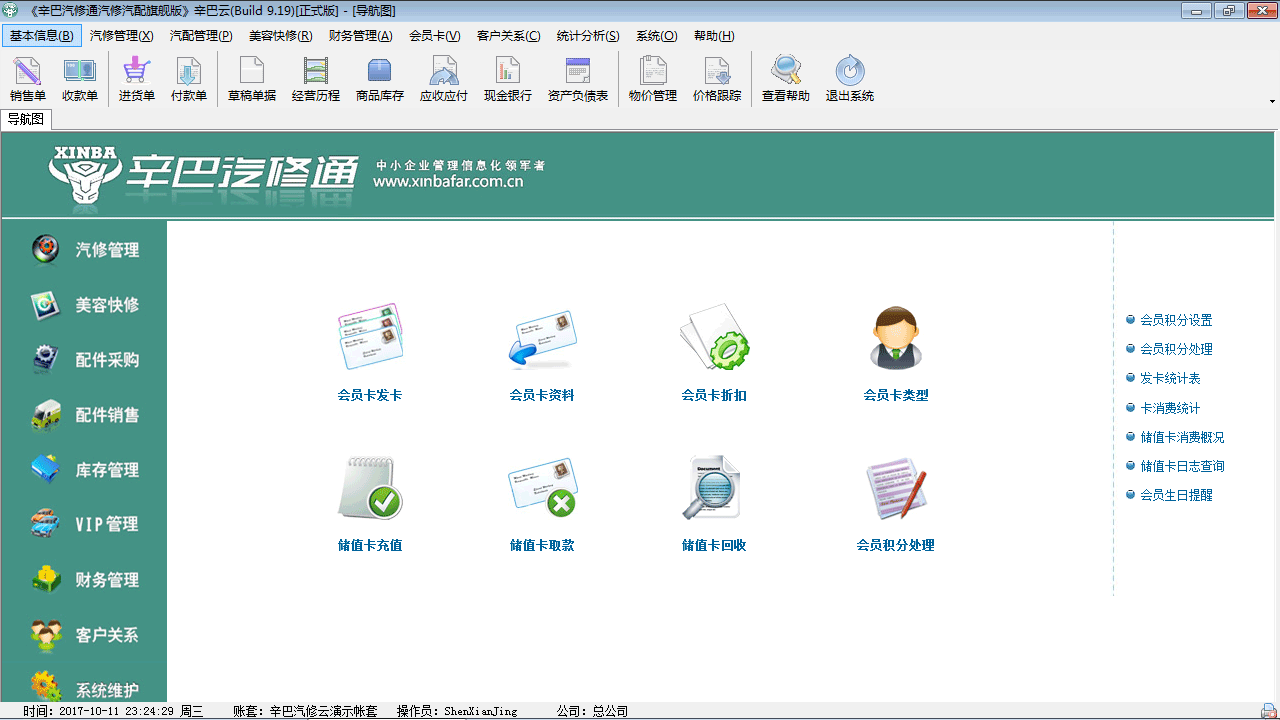Click the 会员积分处理 link on the right
1280x720 pixels.
tap(1176, 349)
